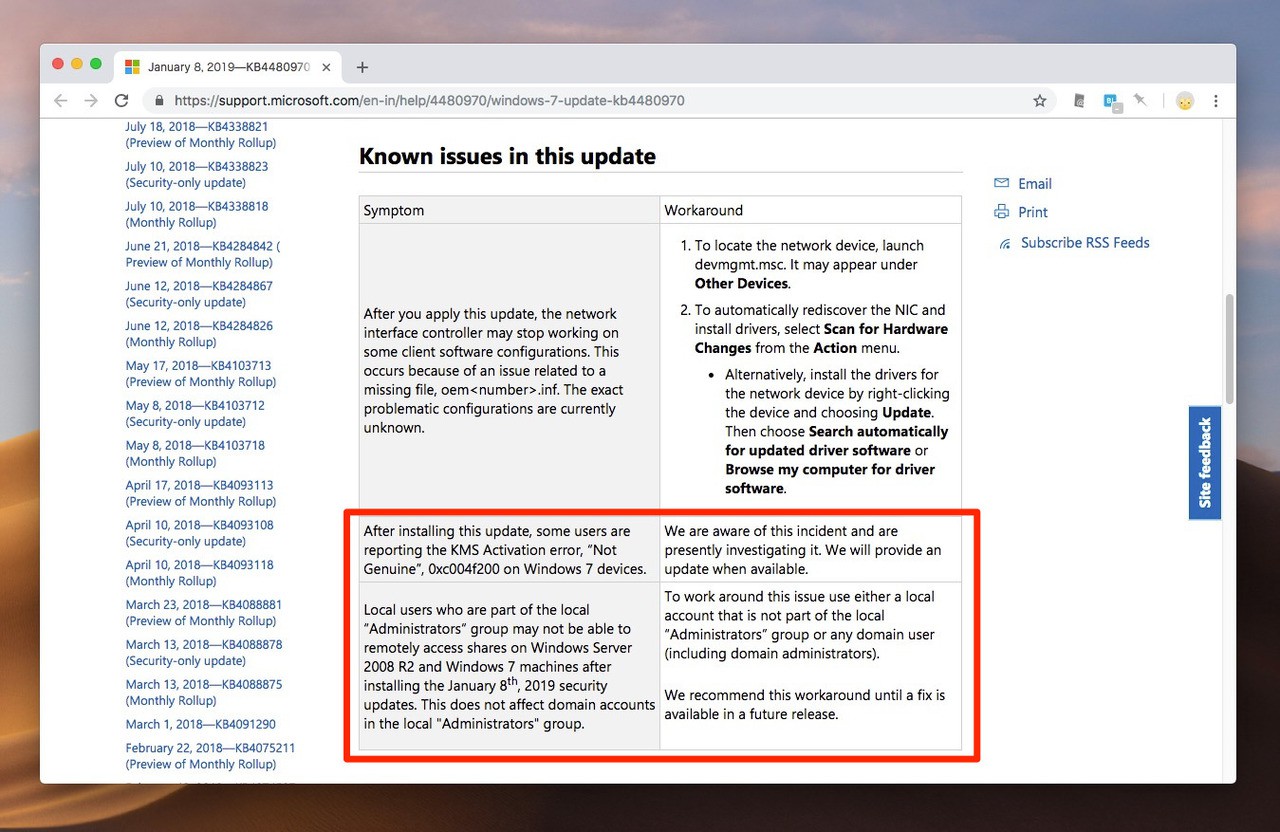Click the Site feedback button
This screenshot has height=832, width=1280.
[x=1204, y=463]
